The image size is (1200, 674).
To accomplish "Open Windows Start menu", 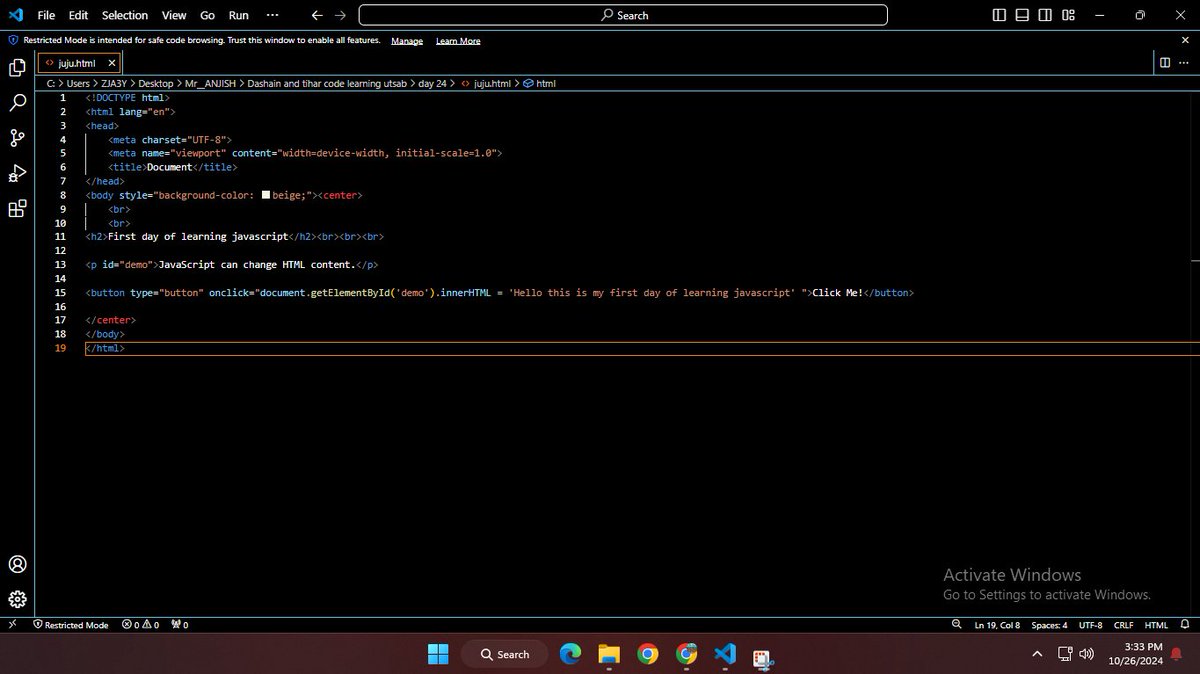I will pos(438,654).
